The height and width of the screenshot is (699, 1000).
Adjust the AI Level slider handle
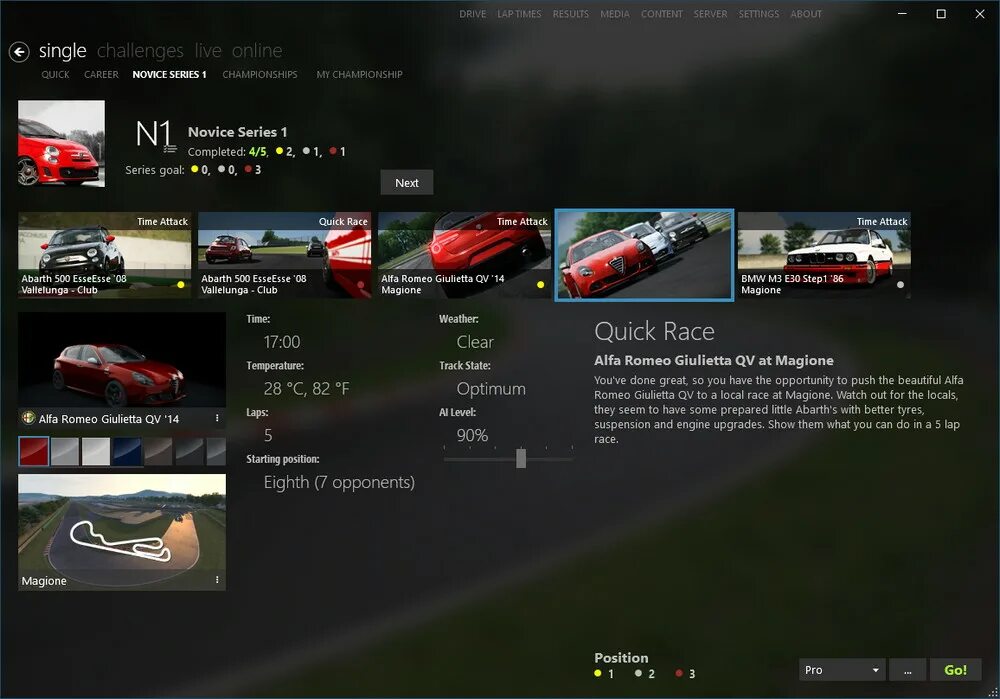pos(521,458)
